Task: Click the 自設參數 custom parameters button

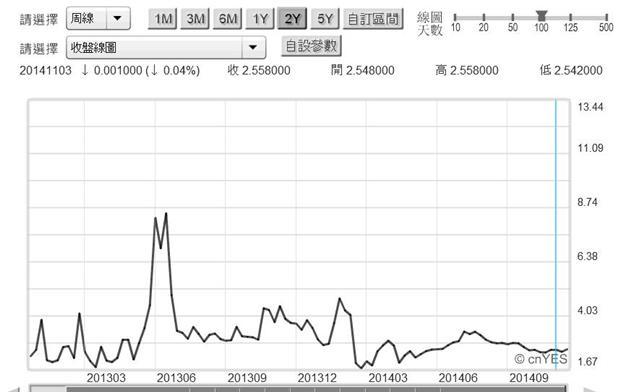Action: tap(311, 46)
